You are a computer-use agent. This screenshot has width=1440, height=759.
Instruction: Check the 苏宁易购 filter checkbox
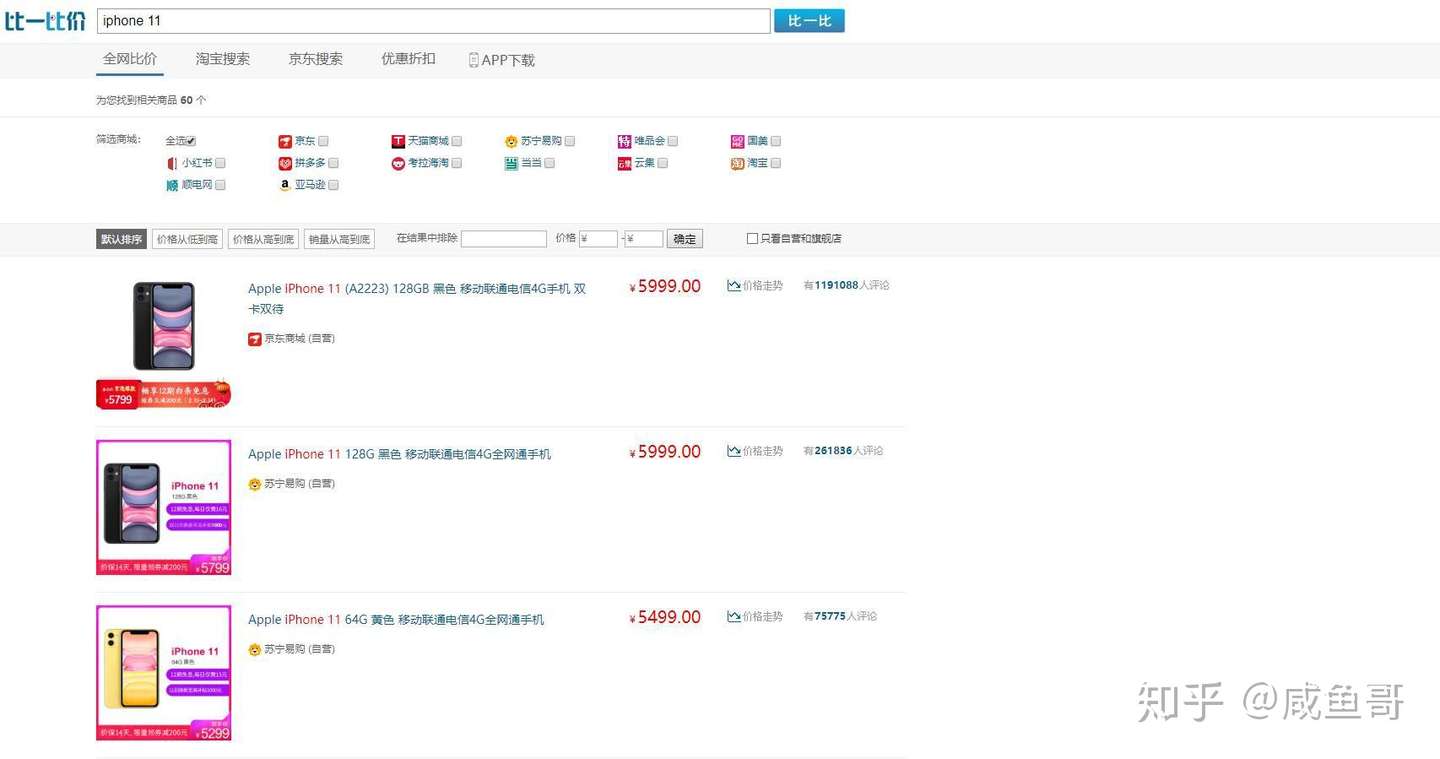(x=570, y=141)
